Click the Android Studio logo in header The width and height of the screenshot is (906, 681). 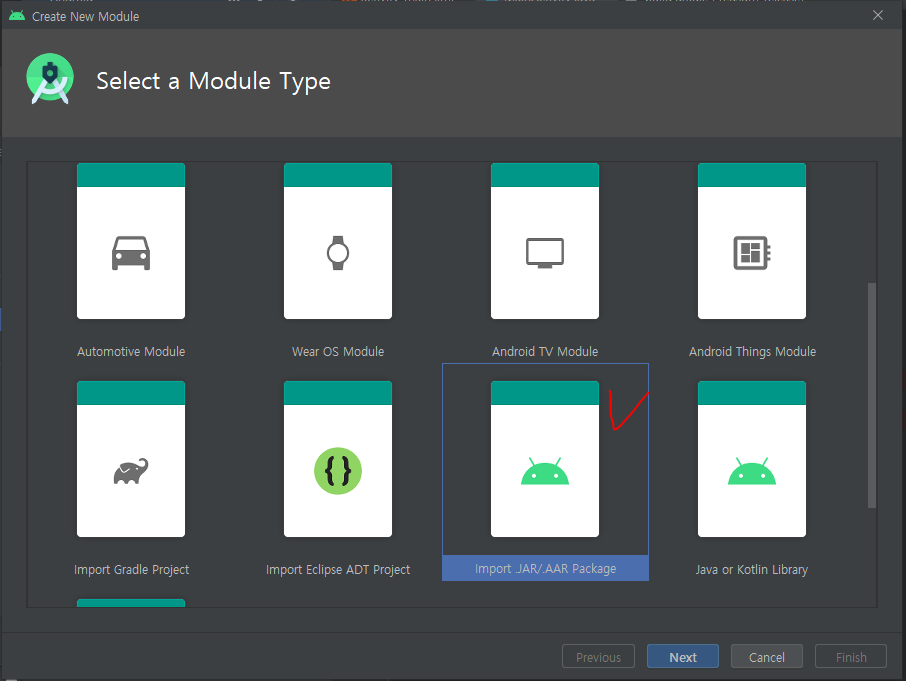[50, 79]
